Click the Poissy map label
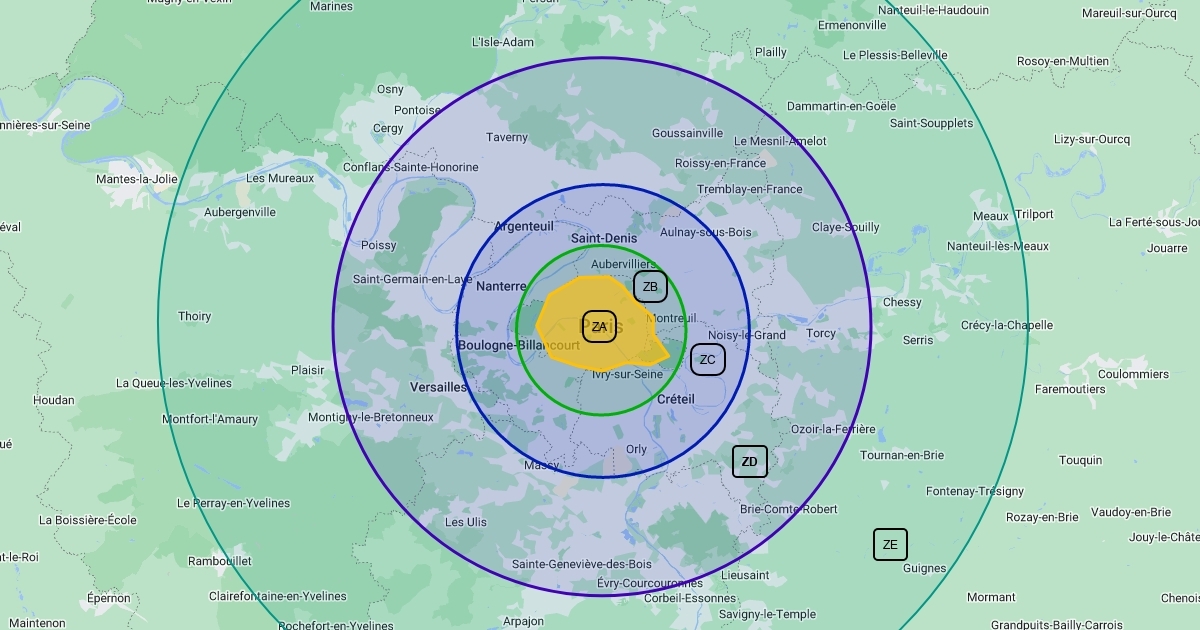This screenshot has width=1200, height=630. pyautogui.click(x=379, y=245)
